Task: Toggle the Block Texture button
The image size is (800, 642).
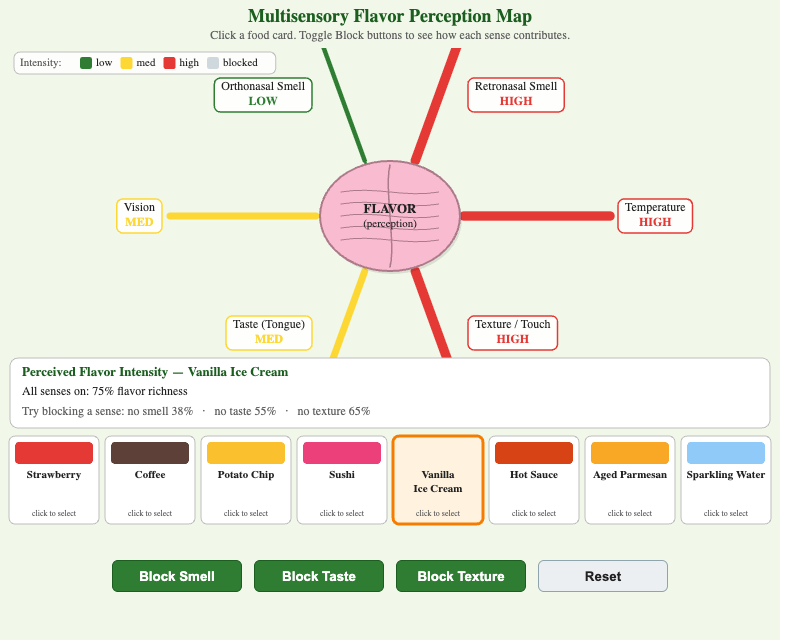Action: pos(461,576)
